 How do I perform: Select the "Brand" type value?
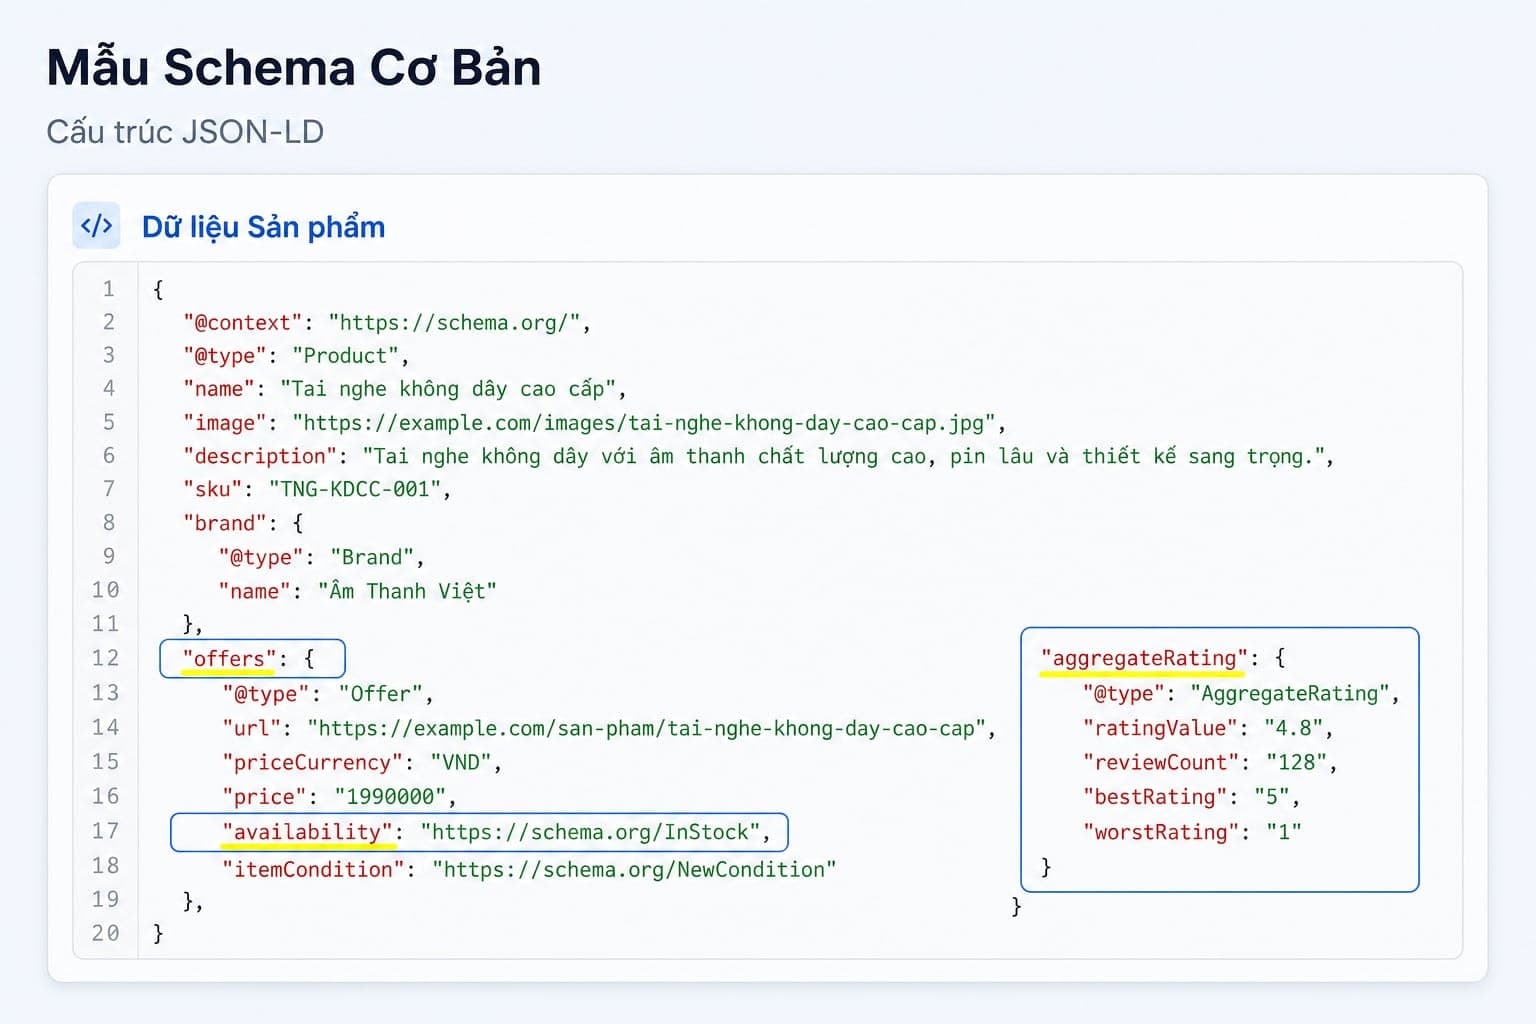coord(372,558)
